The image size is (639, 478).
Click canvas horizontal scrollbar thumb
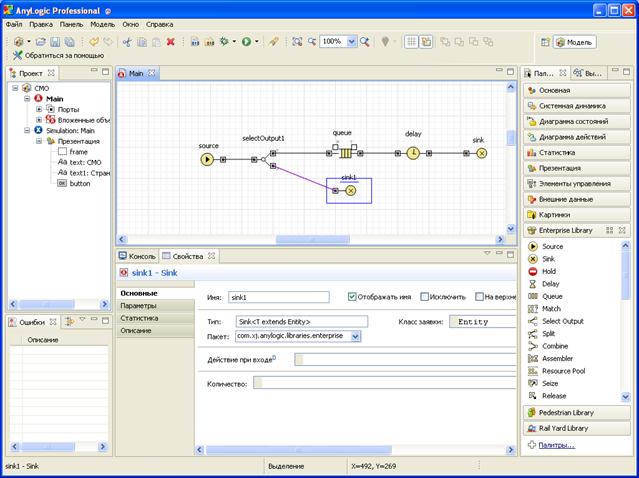[313, 239]
